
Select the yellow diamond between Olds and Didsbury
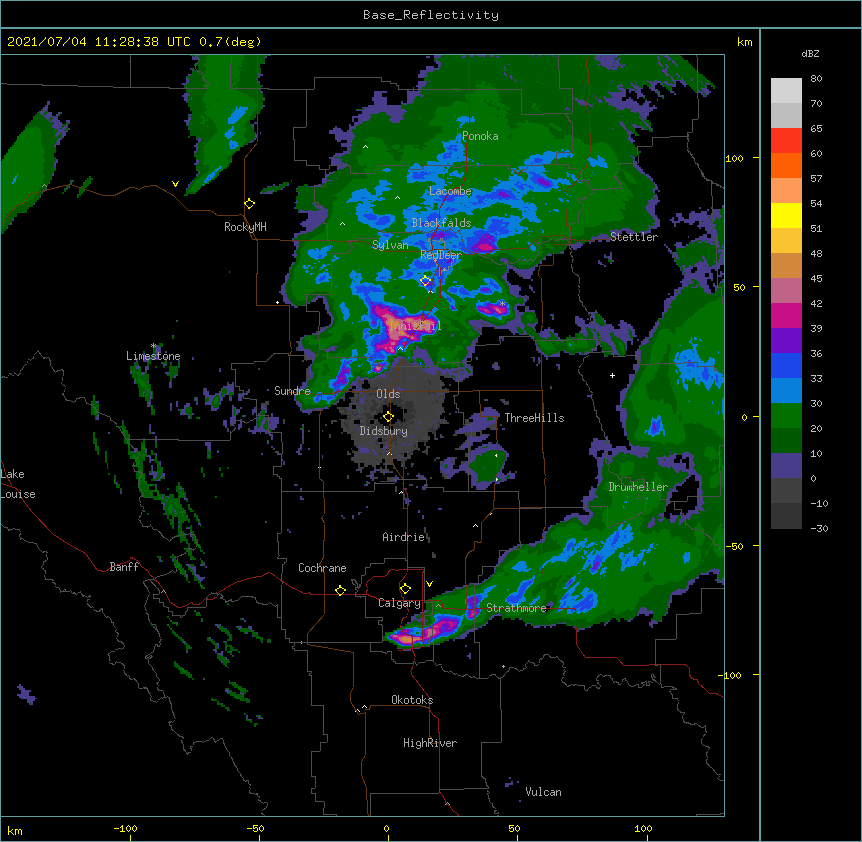(388, 416)
